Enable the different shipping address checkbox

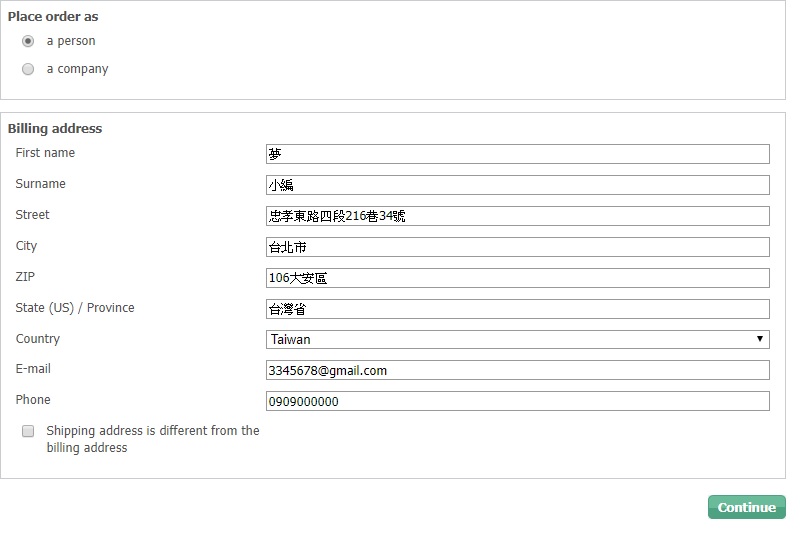[28, 431]
